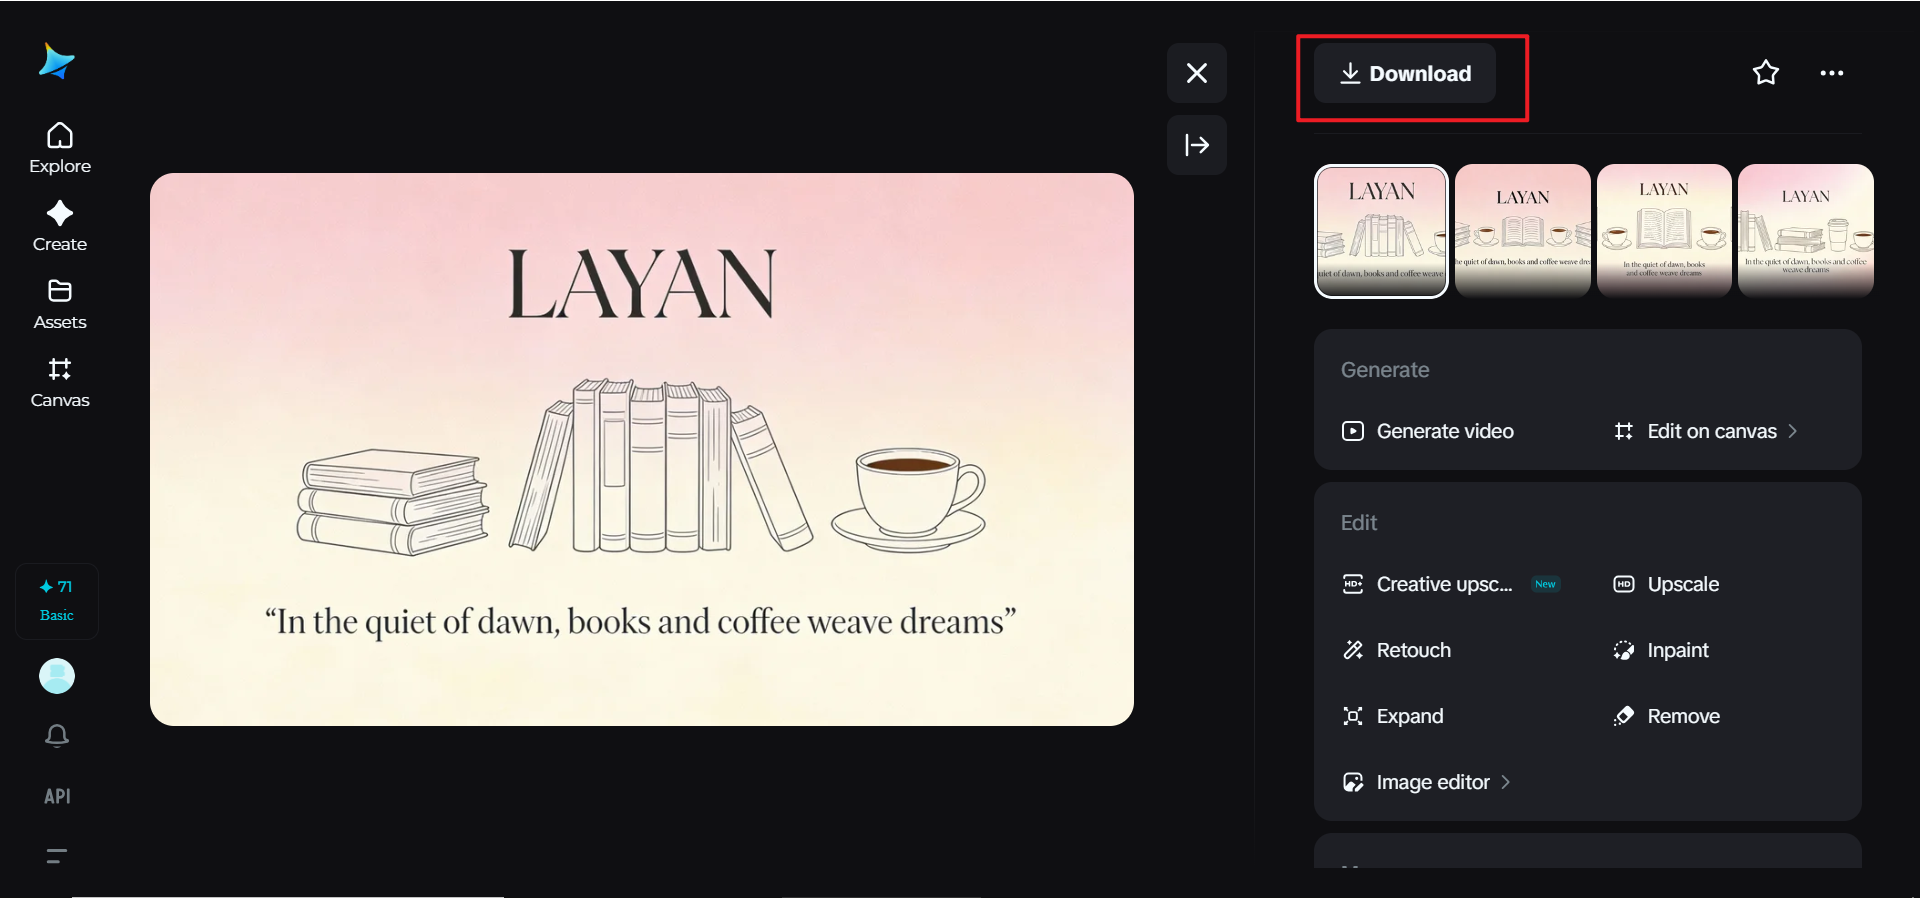Open the three-dot more options menu
1920x898 pixels.
click(1832, 73)
